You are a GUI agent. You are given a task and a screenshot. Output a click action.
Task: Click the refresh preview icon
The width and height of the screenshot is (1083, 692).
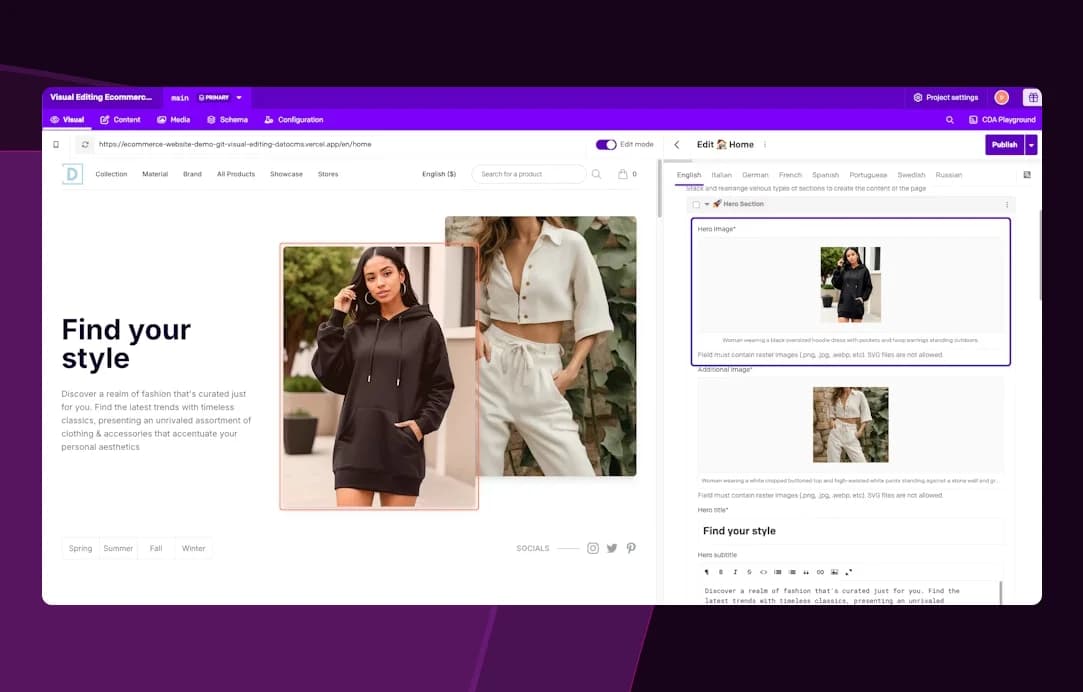click(85, 144)
